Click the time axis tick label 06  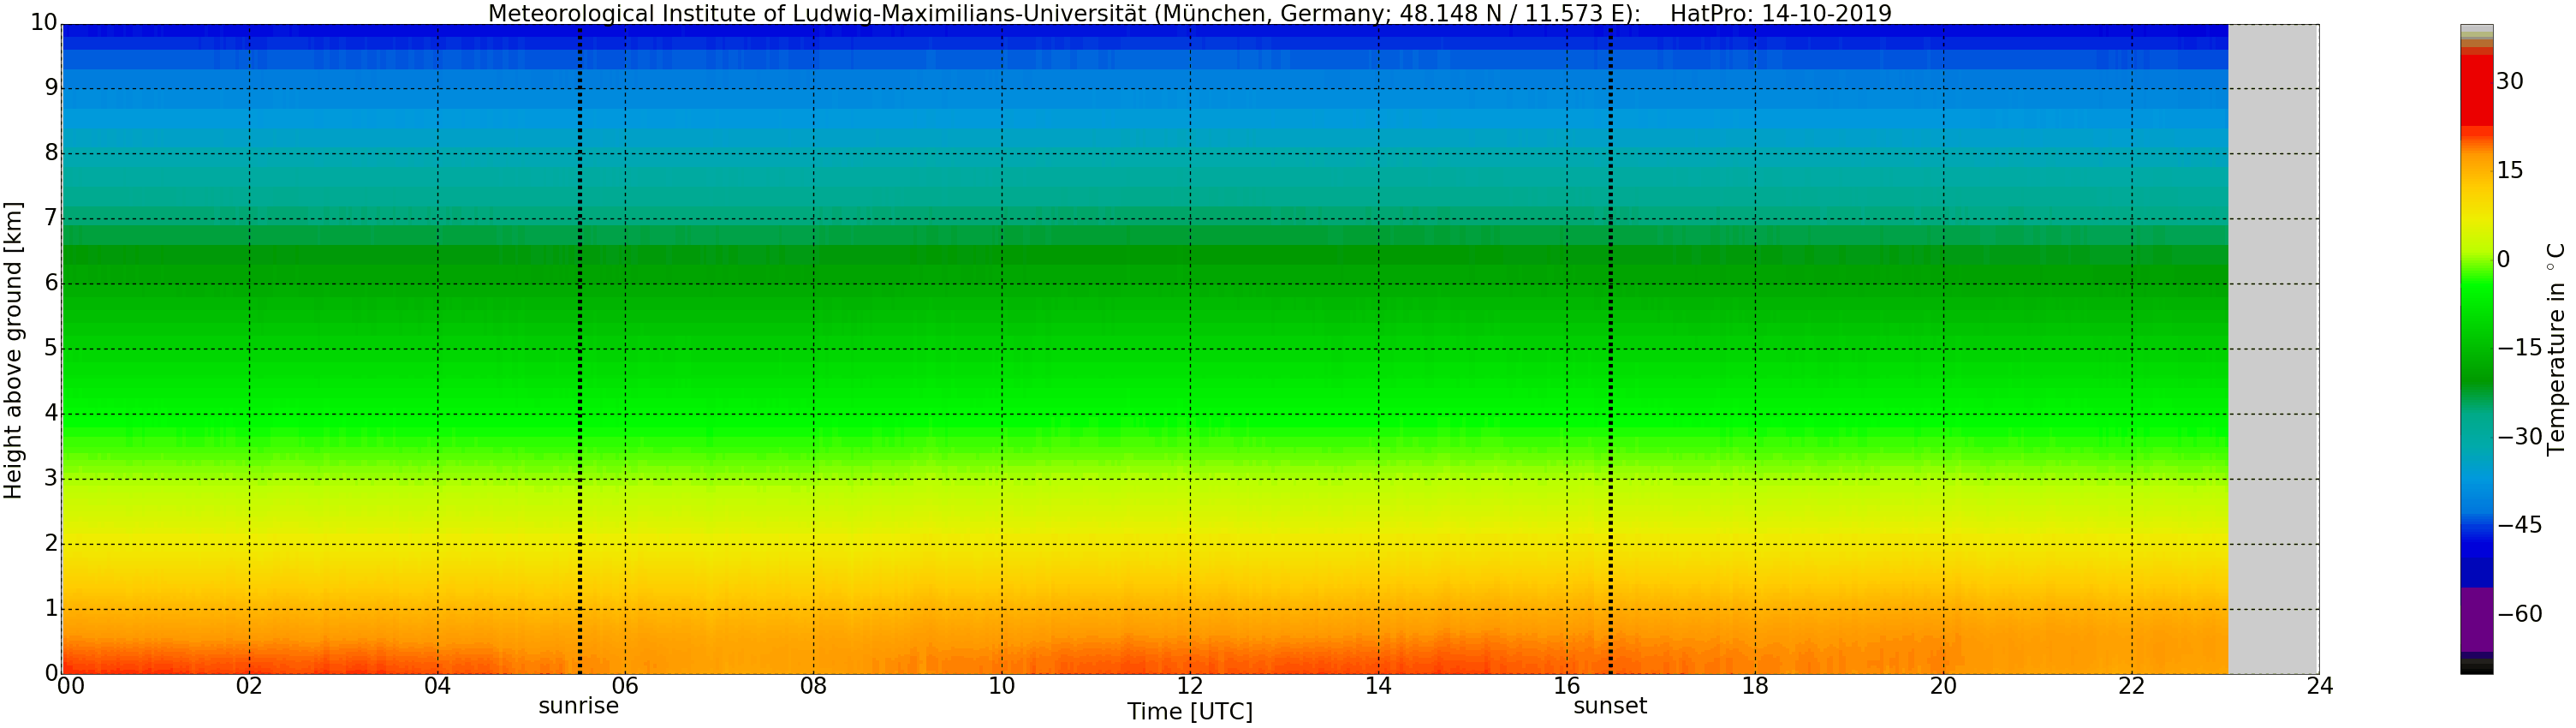pos(625,686)
